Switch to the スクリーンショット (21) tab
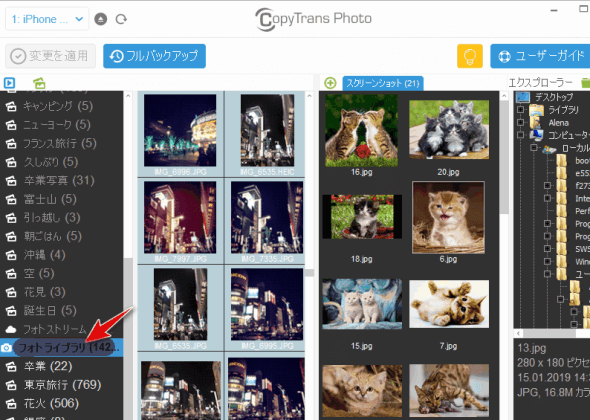Image resolution: width=590 pixels, height=420 pixels. coord(383,83)
